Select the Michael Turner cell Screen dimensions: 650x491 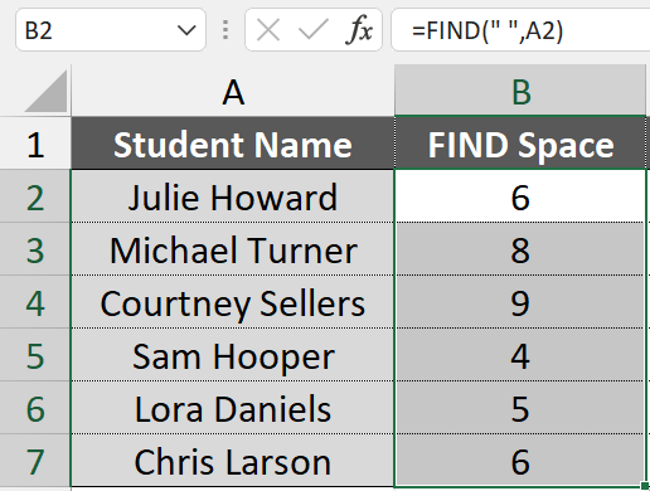point(233,250)
